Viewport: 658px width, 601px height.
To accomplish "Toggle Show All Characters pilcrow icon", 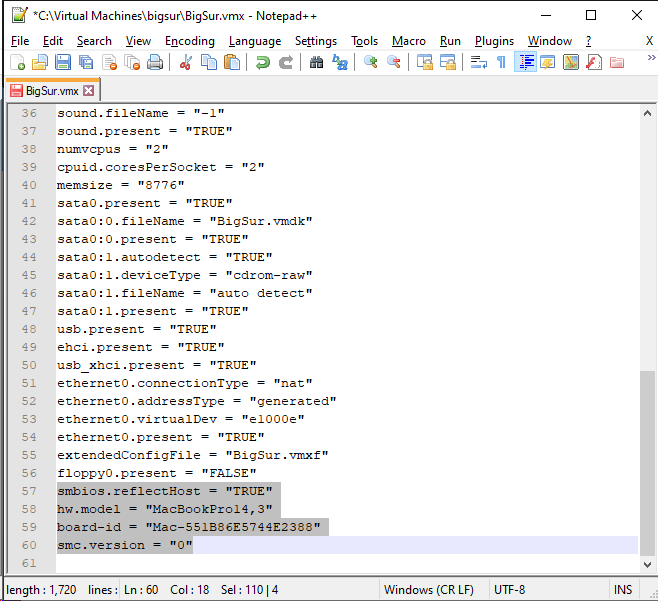I will pos(501,63).
